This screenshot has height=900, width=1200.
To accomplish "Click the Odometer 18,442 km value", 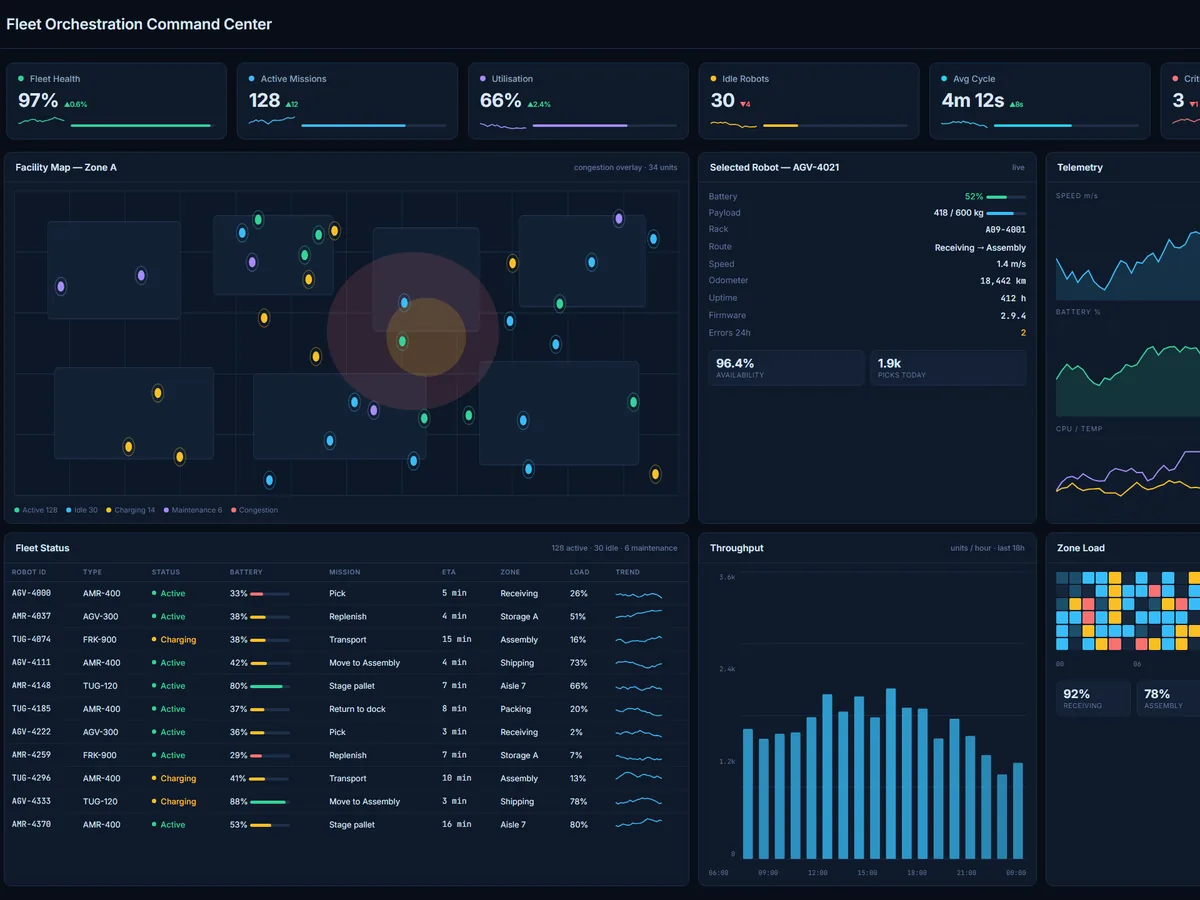I will point(1003,281).
